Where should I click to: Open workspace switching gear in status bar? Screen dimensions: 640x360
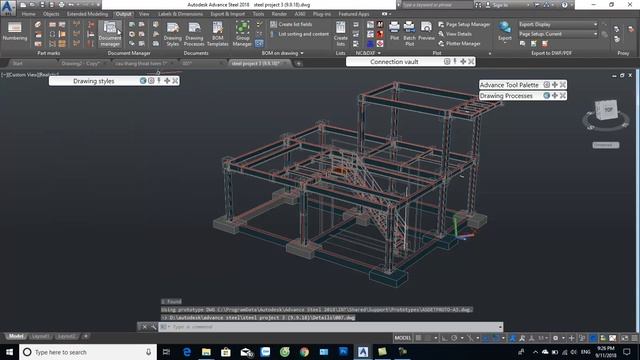(556, 338)
